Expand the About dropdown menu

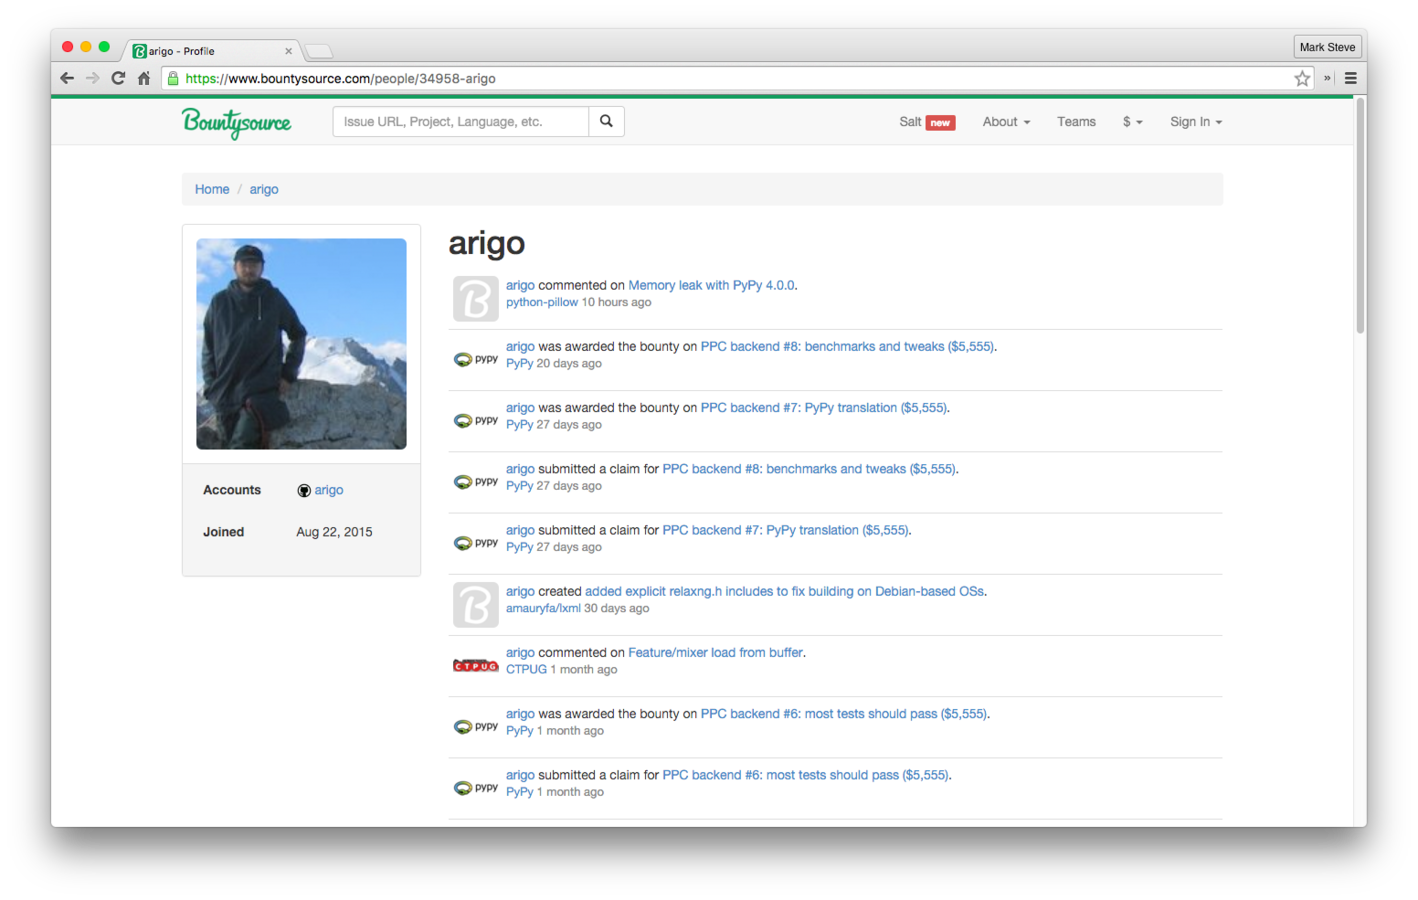point(1006,122)
